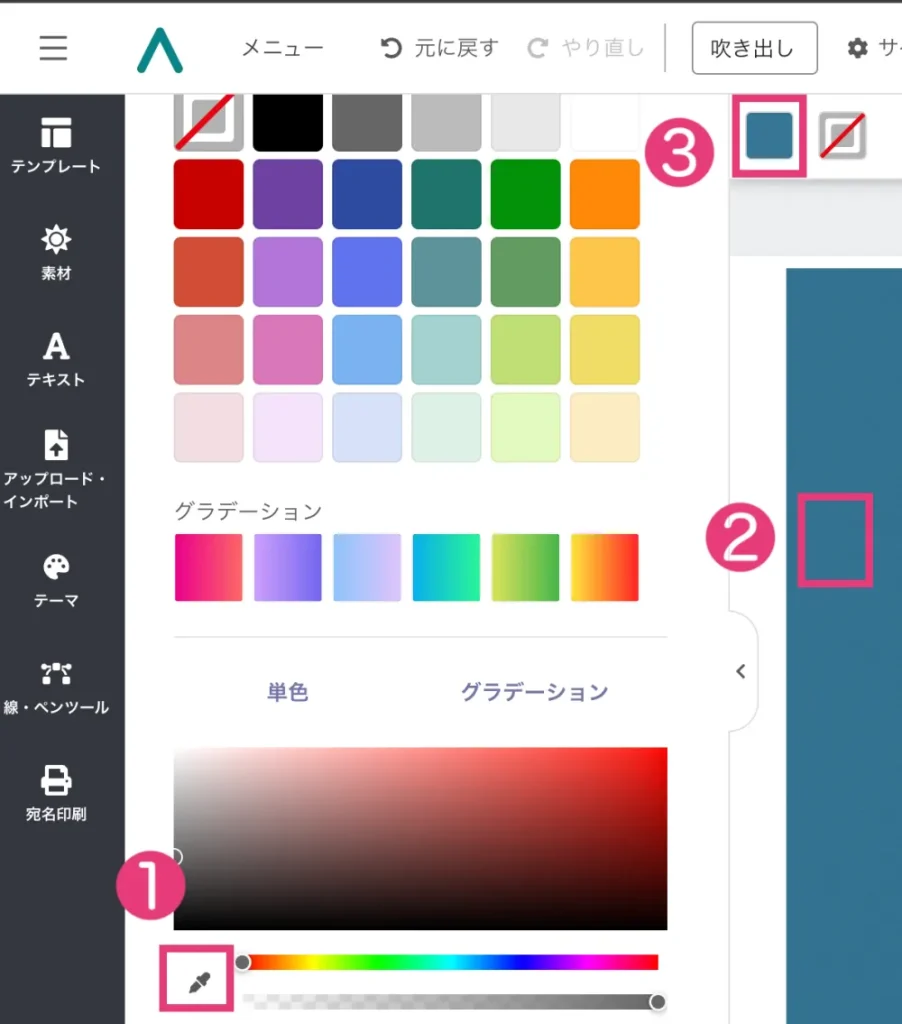The image size is (902, 1024).
Task: Open アップロード・インポート panel
Action: coord(56,470)
